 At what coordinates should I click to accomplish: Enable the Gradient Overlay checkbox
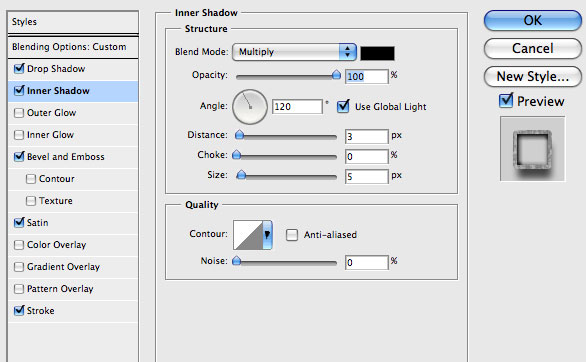point(19,267)
